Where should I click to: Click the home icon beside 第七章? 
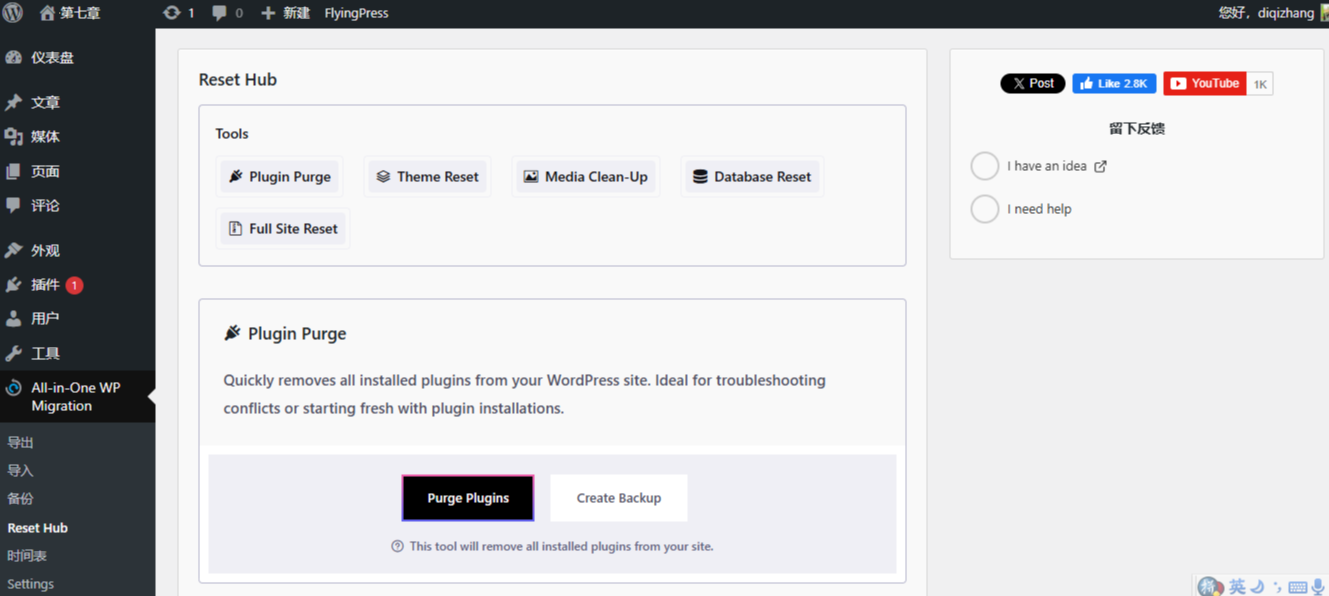[x=47, y=13]
